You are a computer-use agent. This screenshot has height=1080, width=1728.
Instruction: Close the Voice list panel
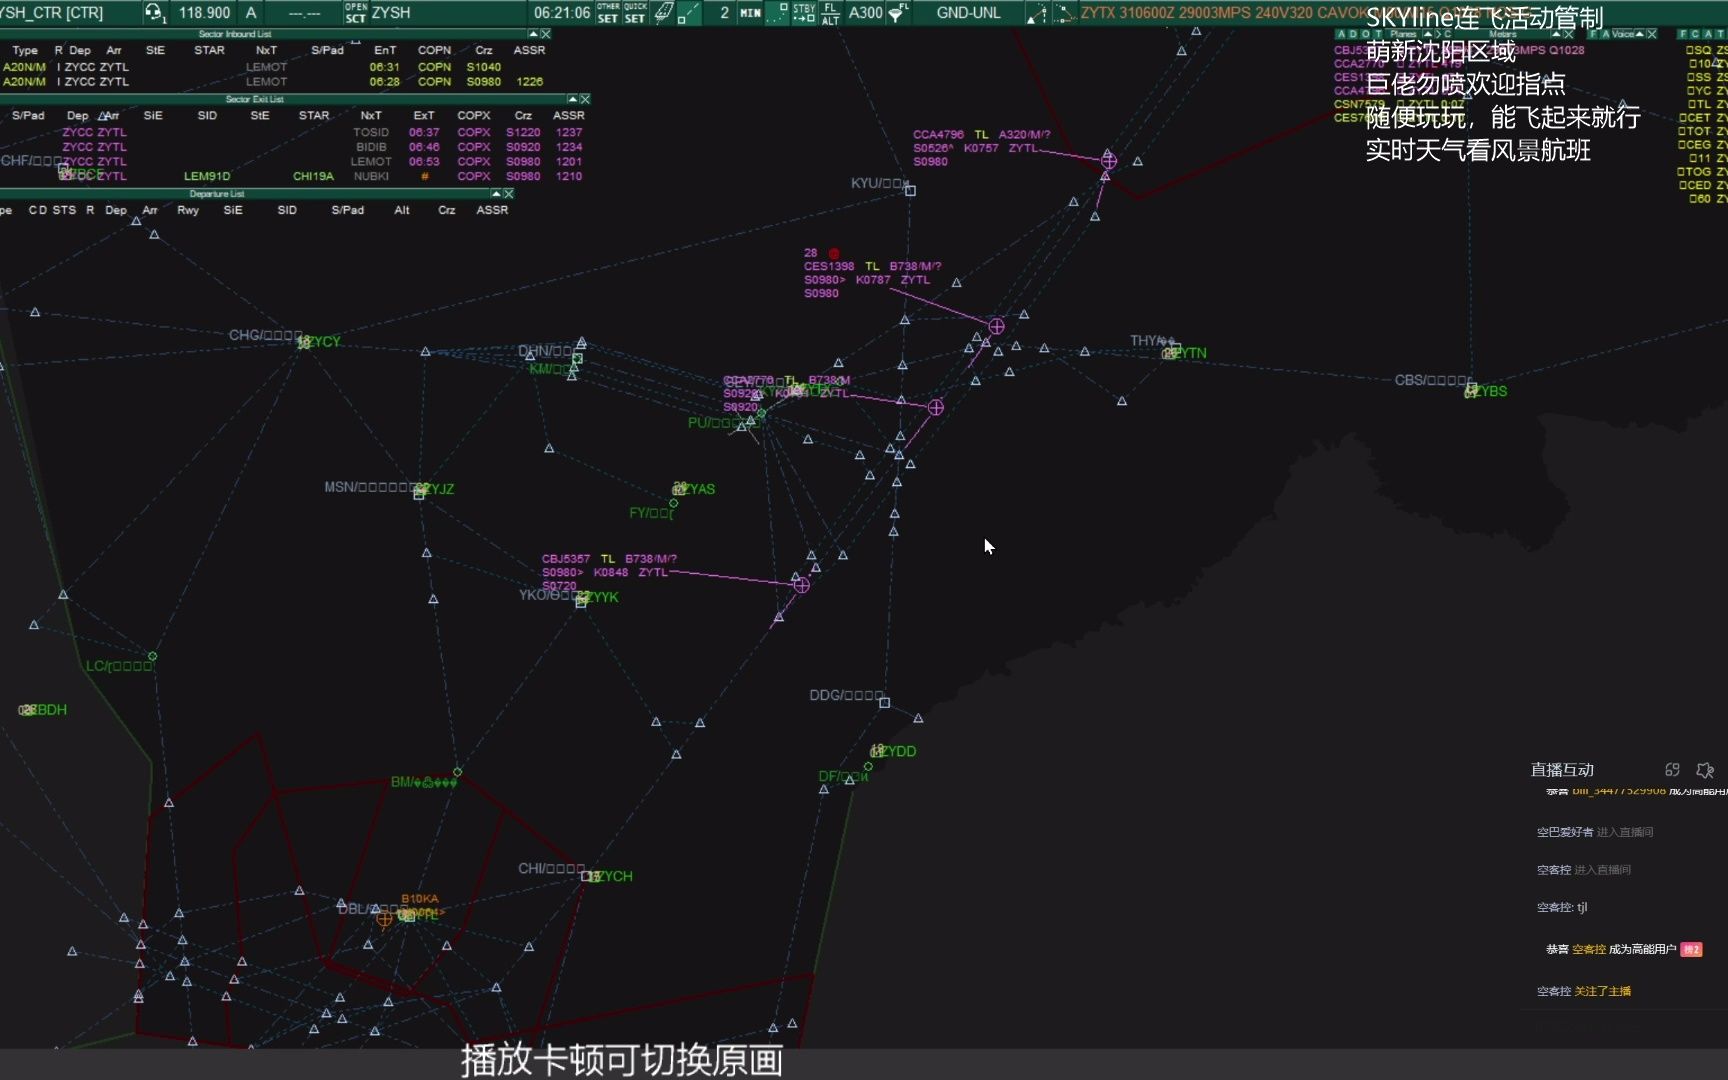(x=1652, y=34)
